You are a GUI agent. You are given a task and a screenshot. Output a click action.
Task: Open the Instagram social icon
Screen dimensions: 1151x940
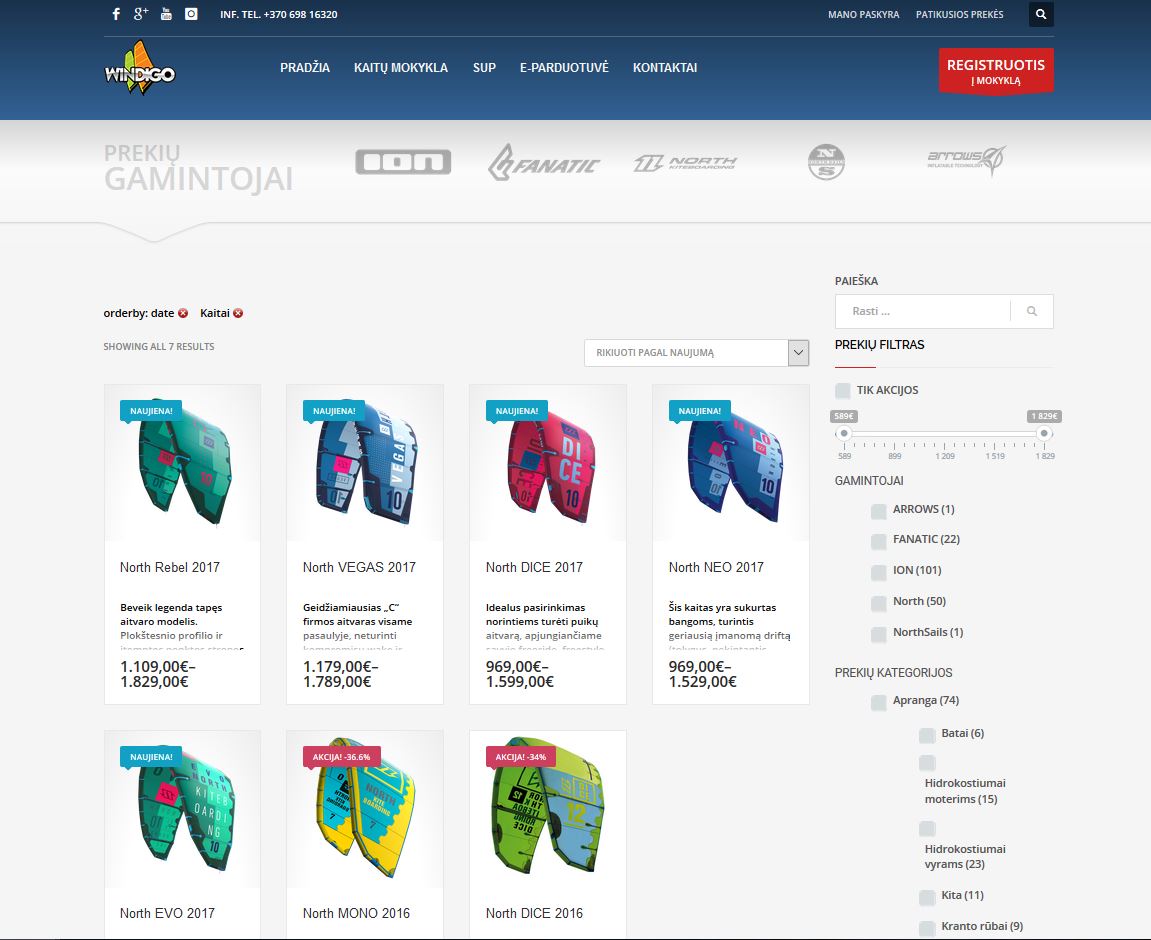(x=191, y=14)
